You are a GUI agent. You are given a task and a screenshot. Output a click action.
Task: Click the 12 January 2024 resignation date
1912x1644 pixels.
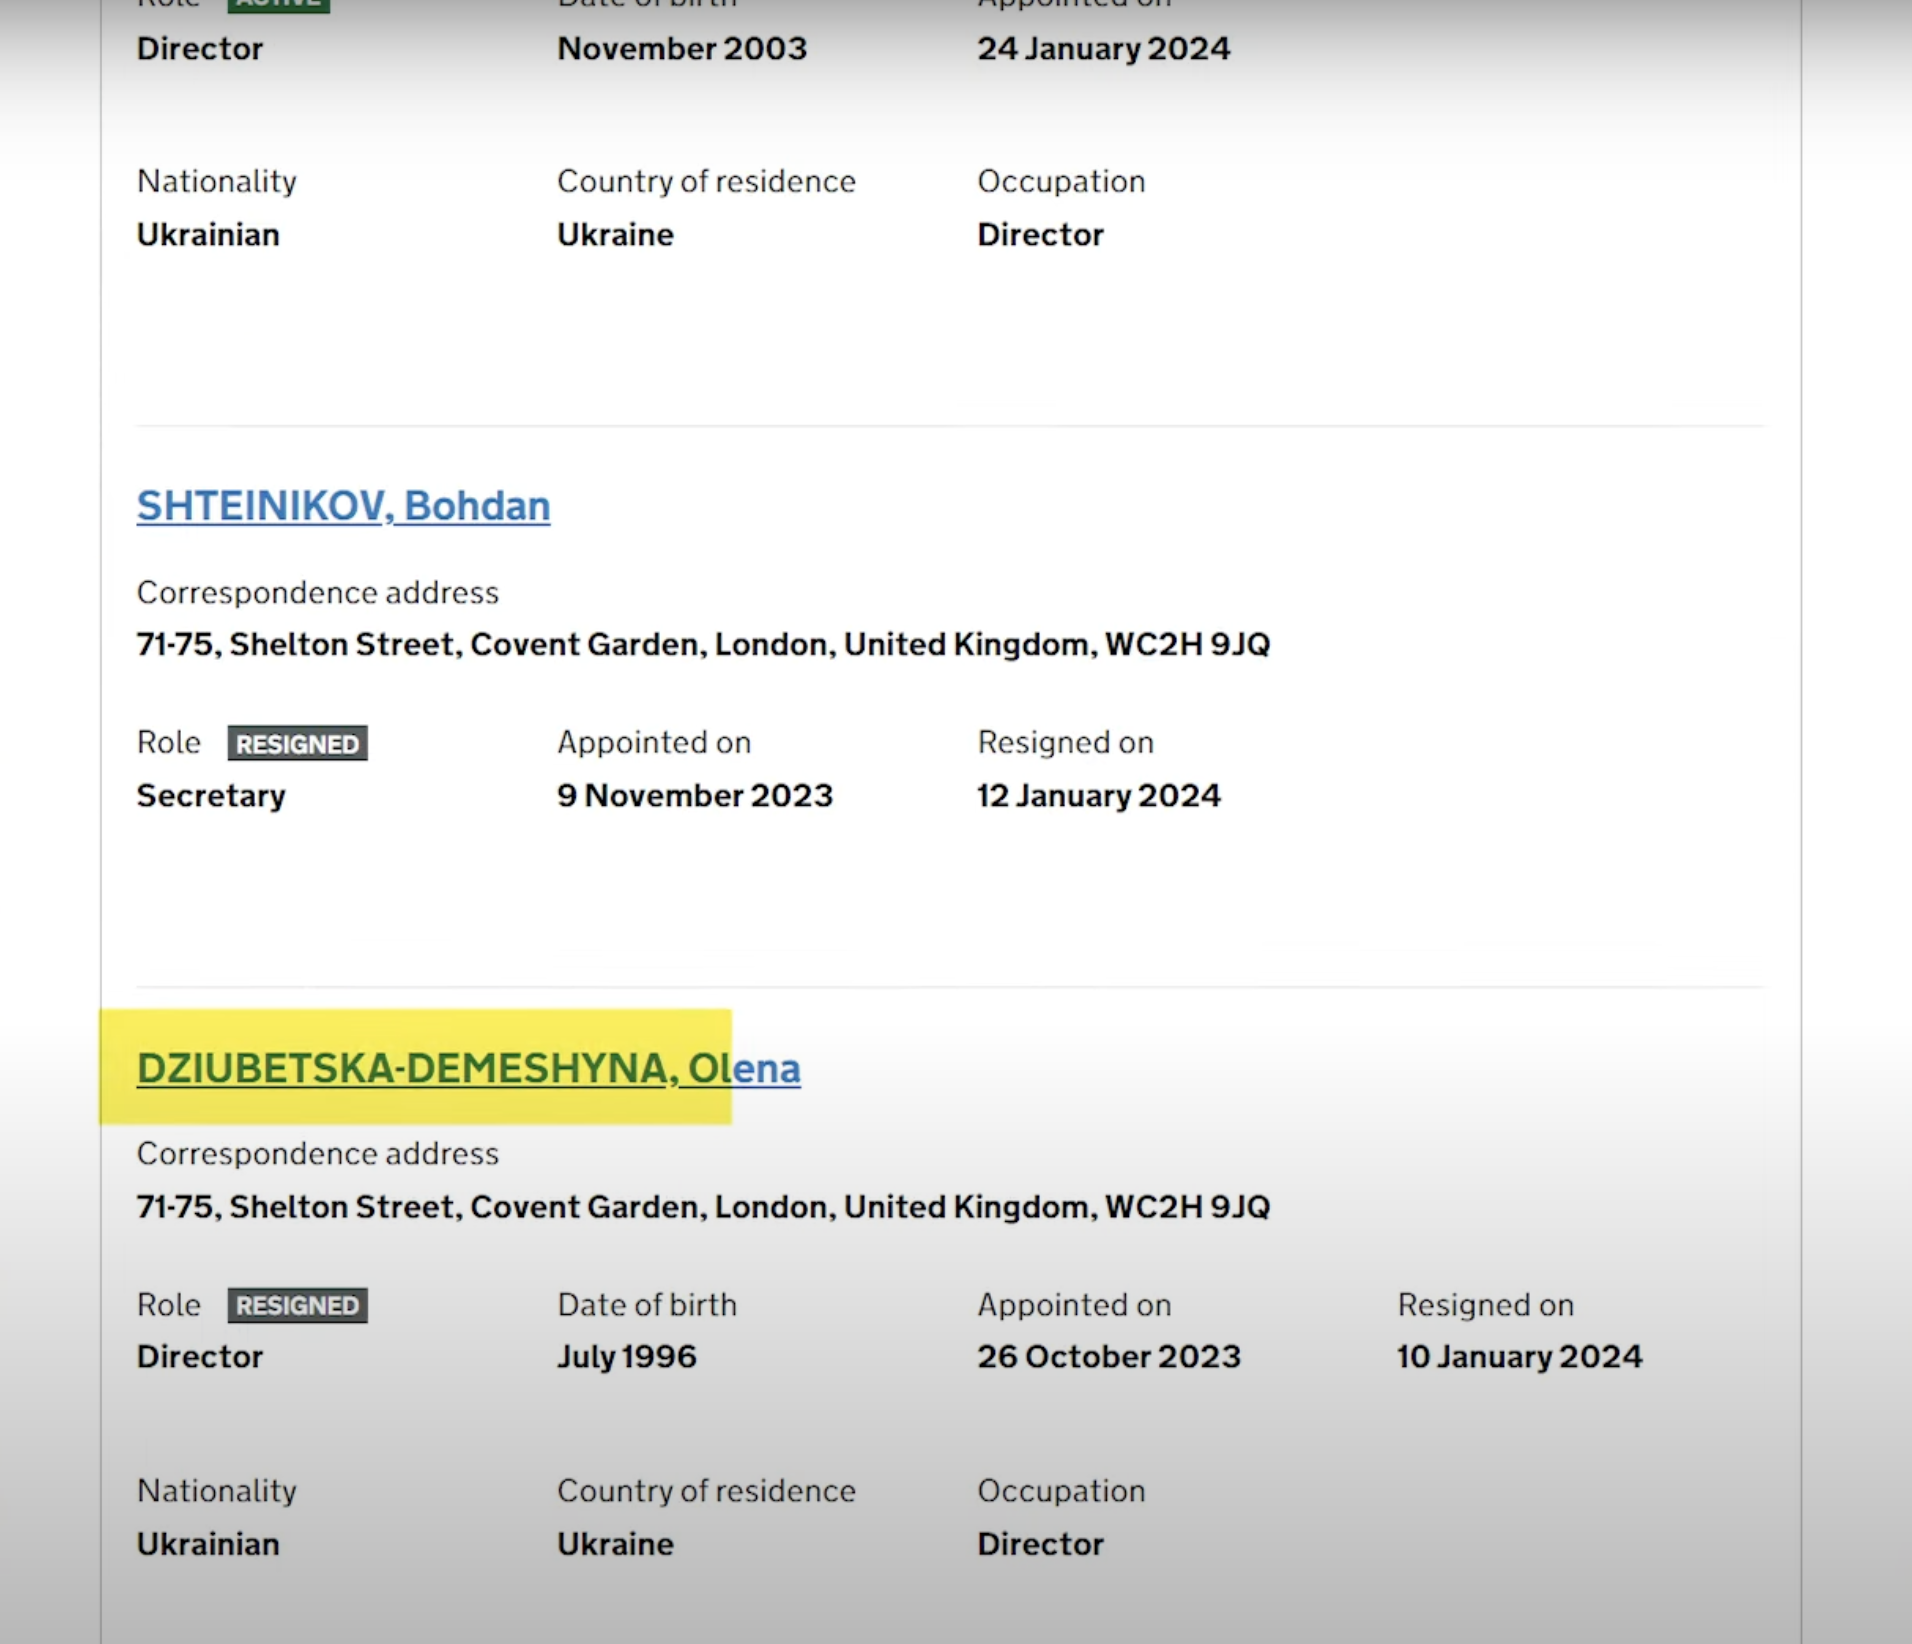[x=1098, y=795]
